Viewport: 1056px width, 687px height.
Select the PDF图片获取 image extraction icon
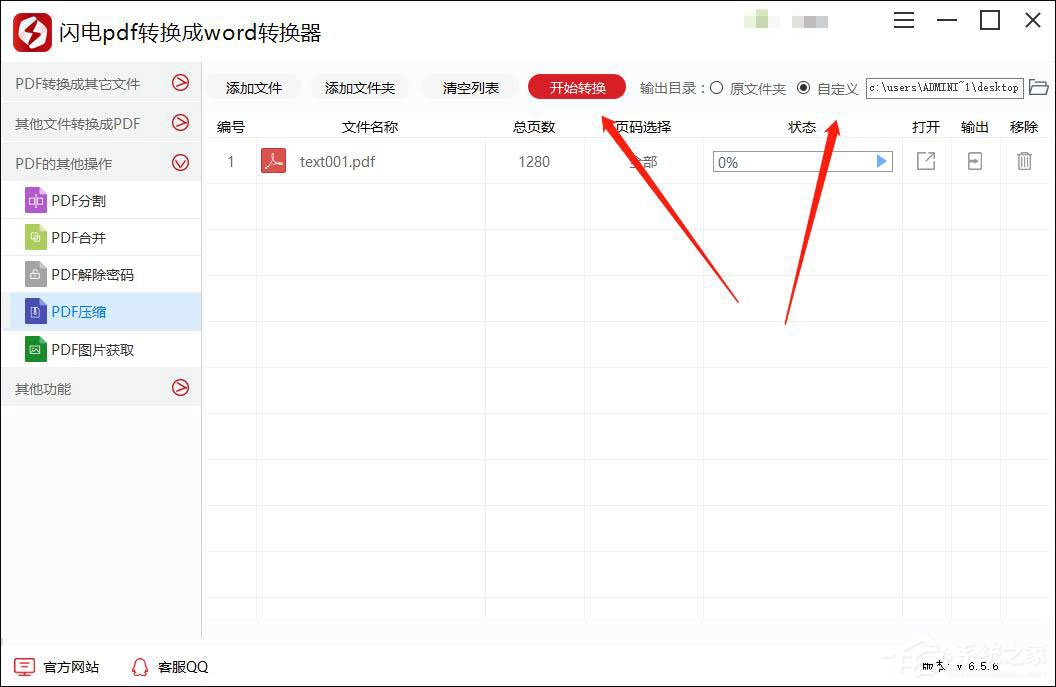tap(36, 349)
